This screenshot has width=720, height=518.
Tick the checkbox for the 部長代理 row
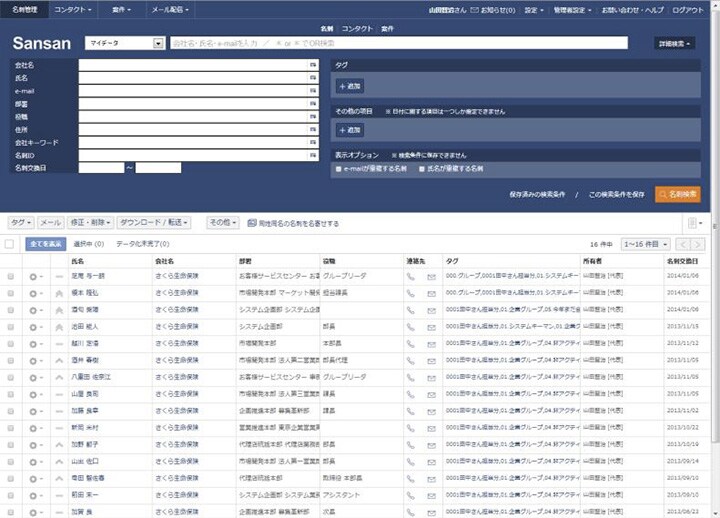point(11,360)
